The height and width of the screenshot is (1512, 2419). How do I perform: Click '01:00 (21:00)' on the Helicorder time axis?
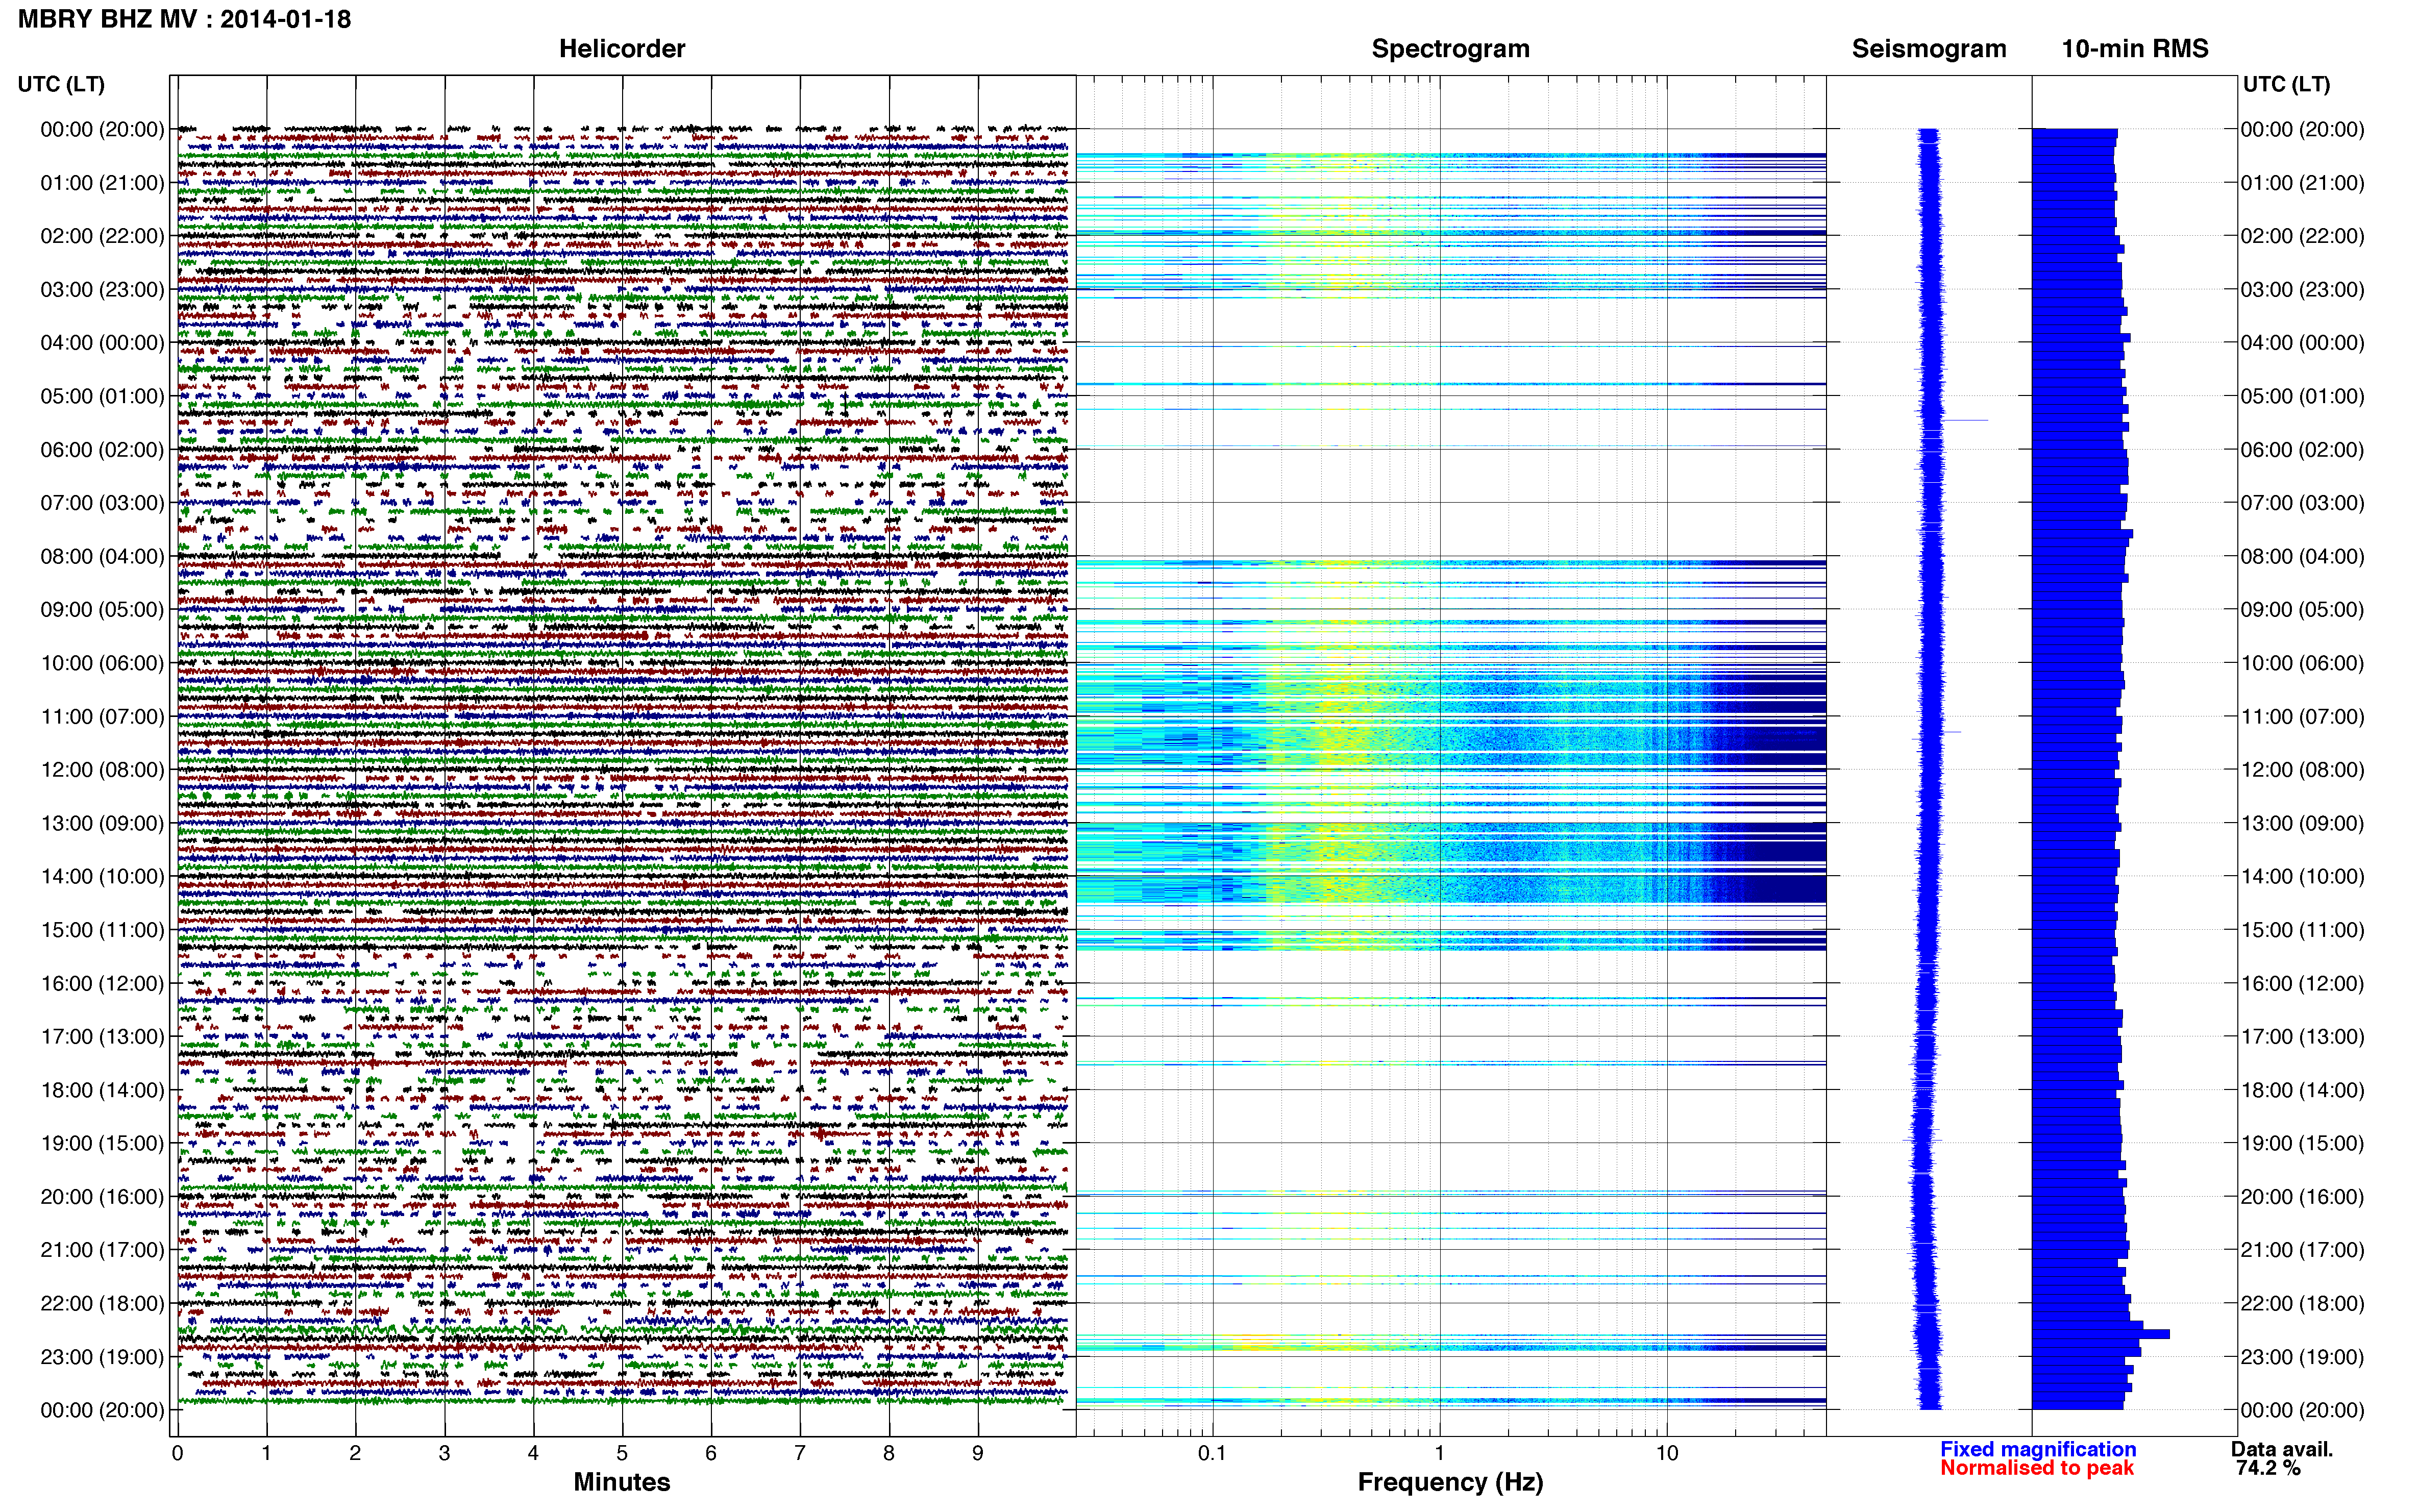[x=102, y=183]
